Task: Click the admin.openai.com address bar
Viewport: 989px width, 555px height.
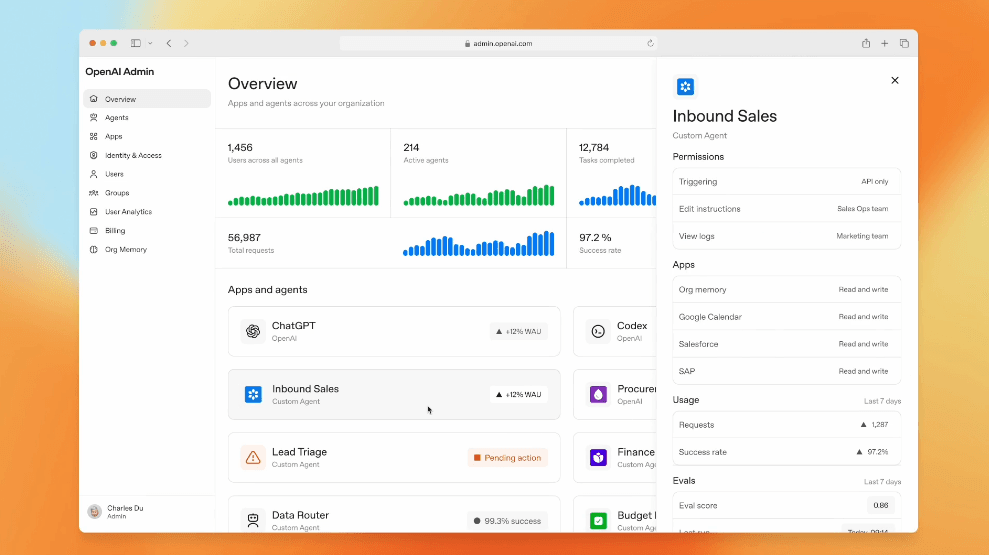Action: 497,43
